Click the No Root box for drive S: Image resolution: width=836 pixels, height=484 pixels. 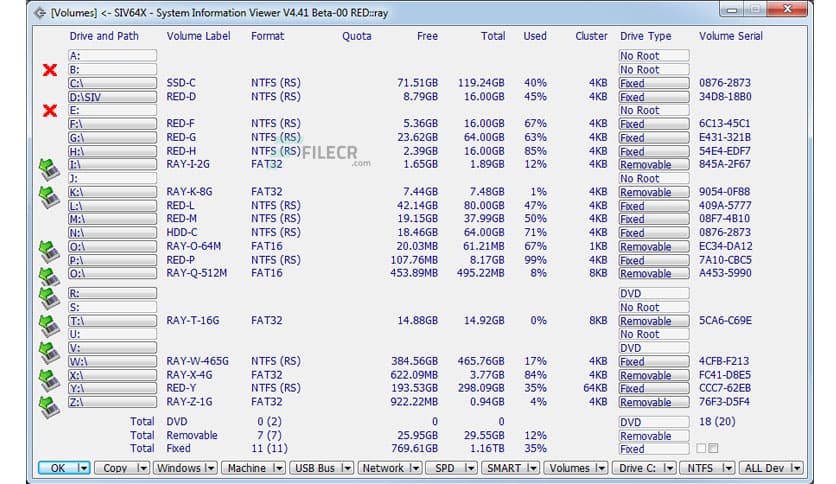(654, 307)
